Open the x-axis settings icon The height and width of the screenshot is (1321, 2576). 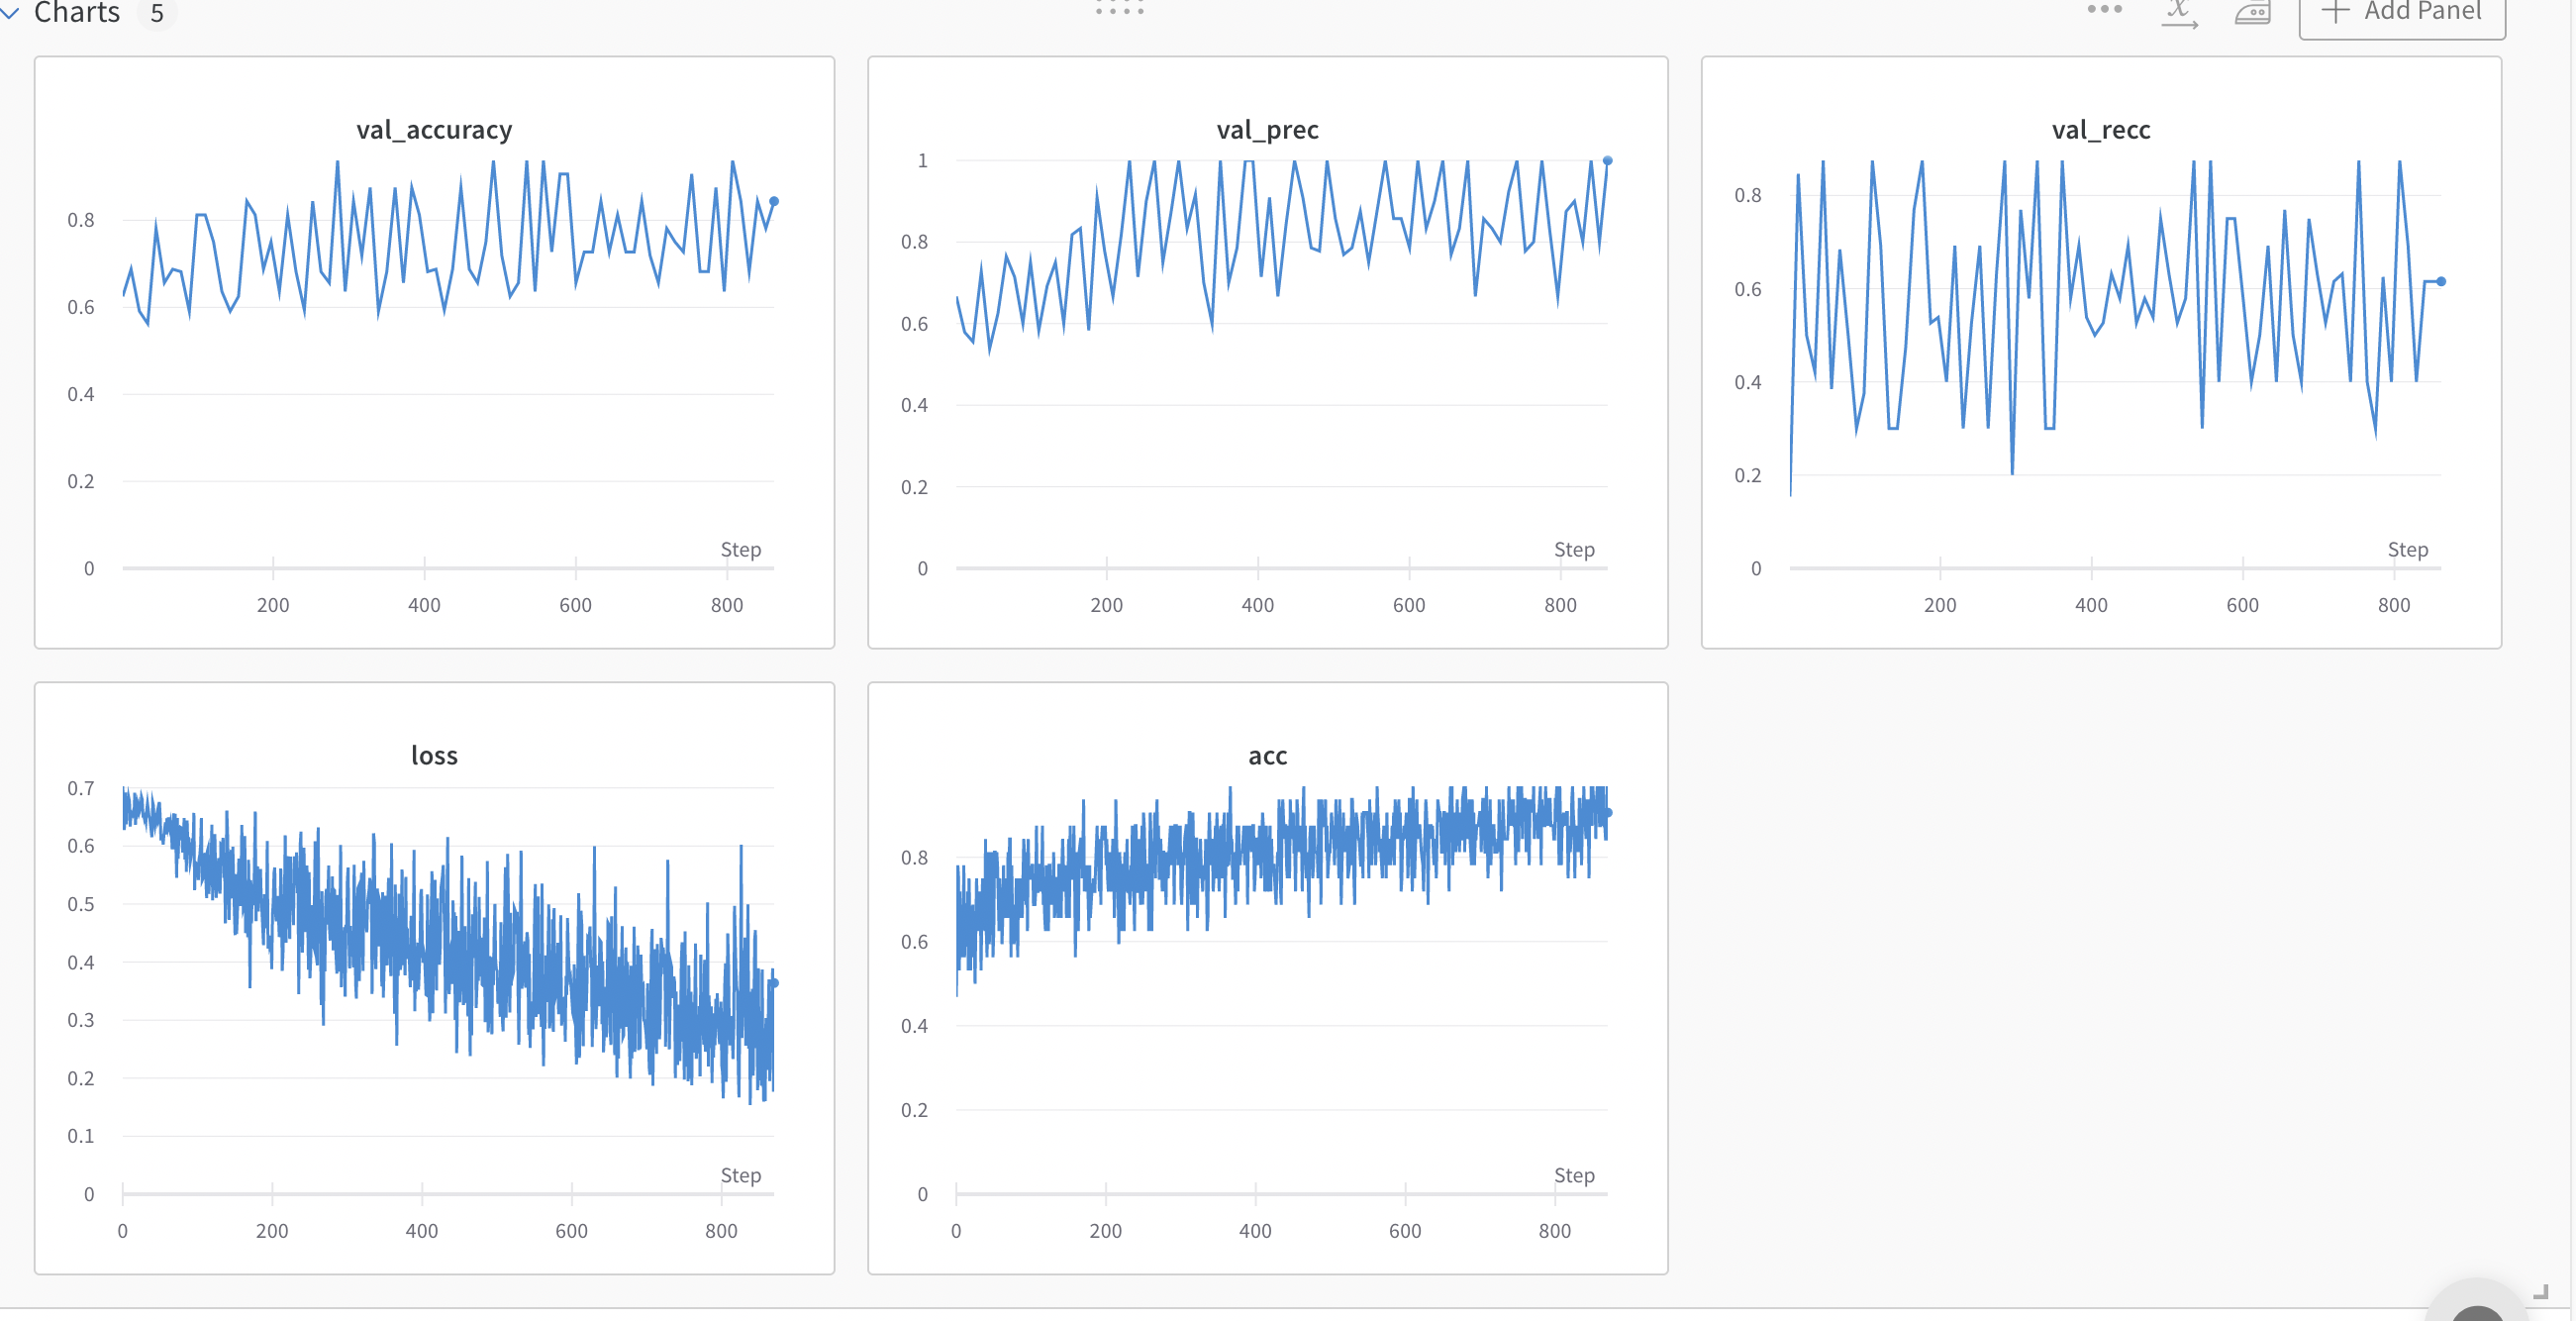(x=2179, y=13)
